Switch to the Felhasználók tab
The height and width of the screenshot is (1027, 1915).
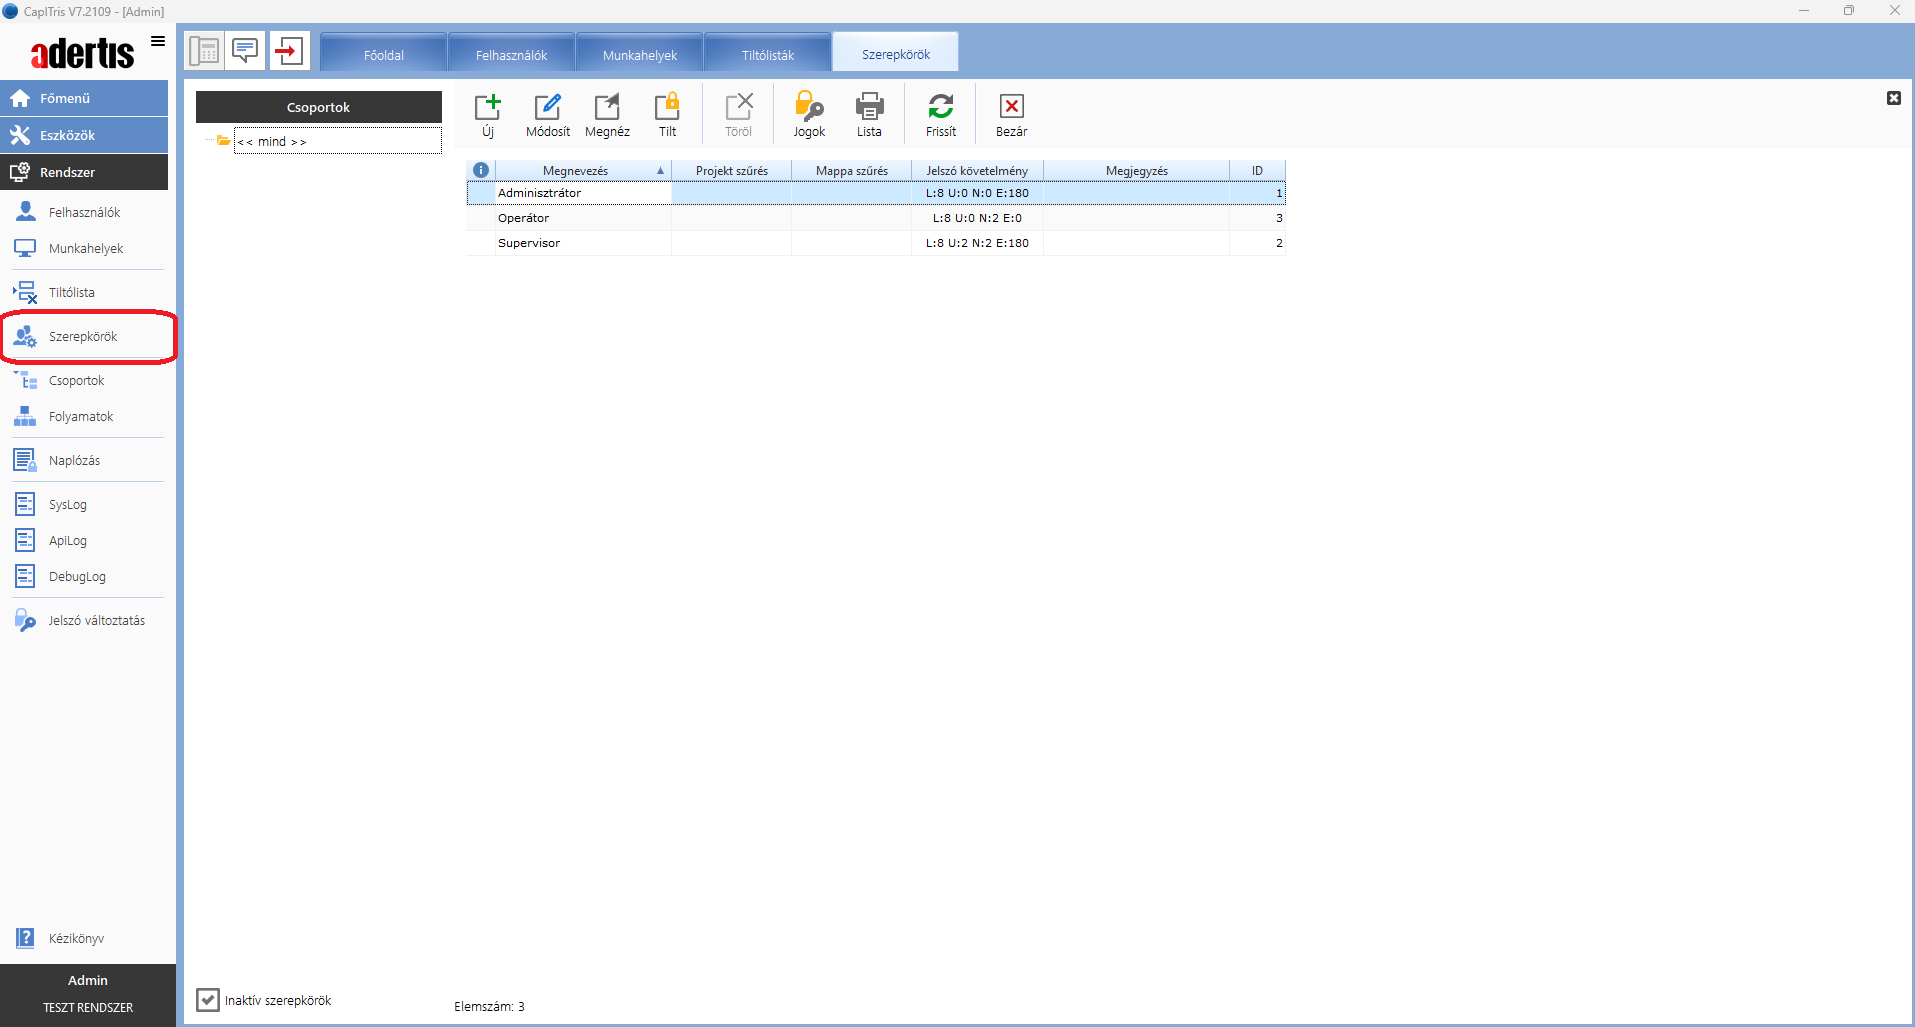tap(511, 55)
